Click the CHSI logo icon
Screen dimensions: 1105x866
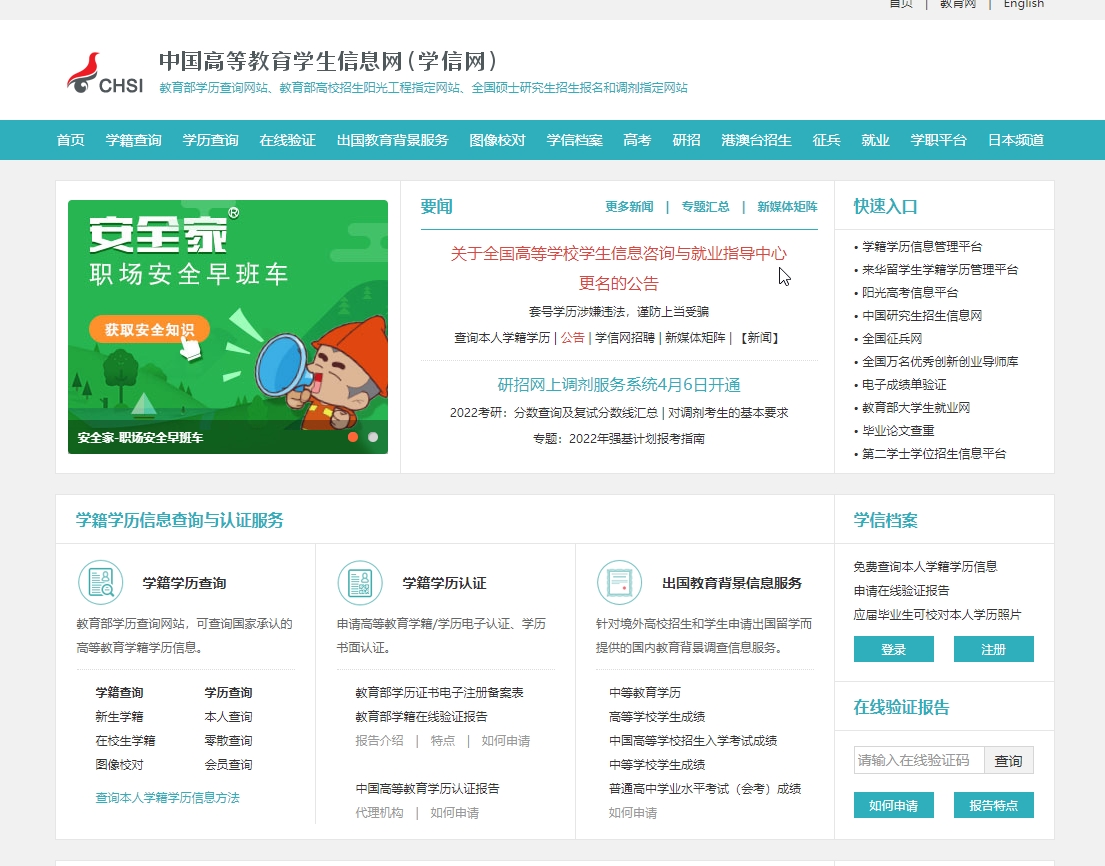click(x=105, y=73)
